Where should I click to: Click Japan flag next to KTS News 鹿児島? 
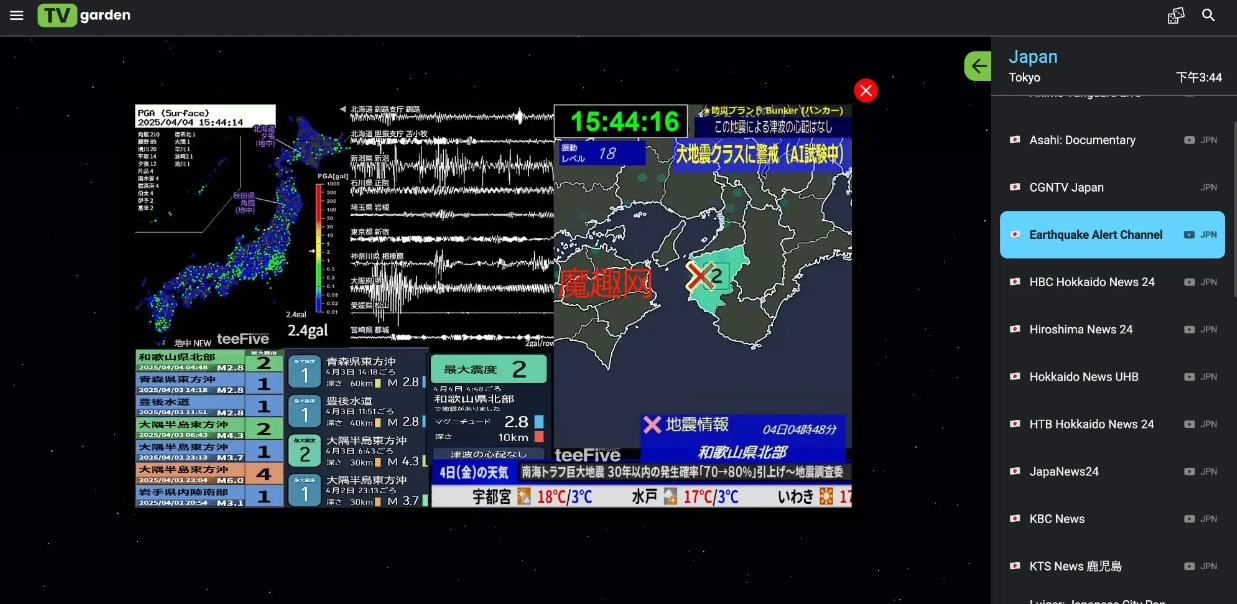1015,566
